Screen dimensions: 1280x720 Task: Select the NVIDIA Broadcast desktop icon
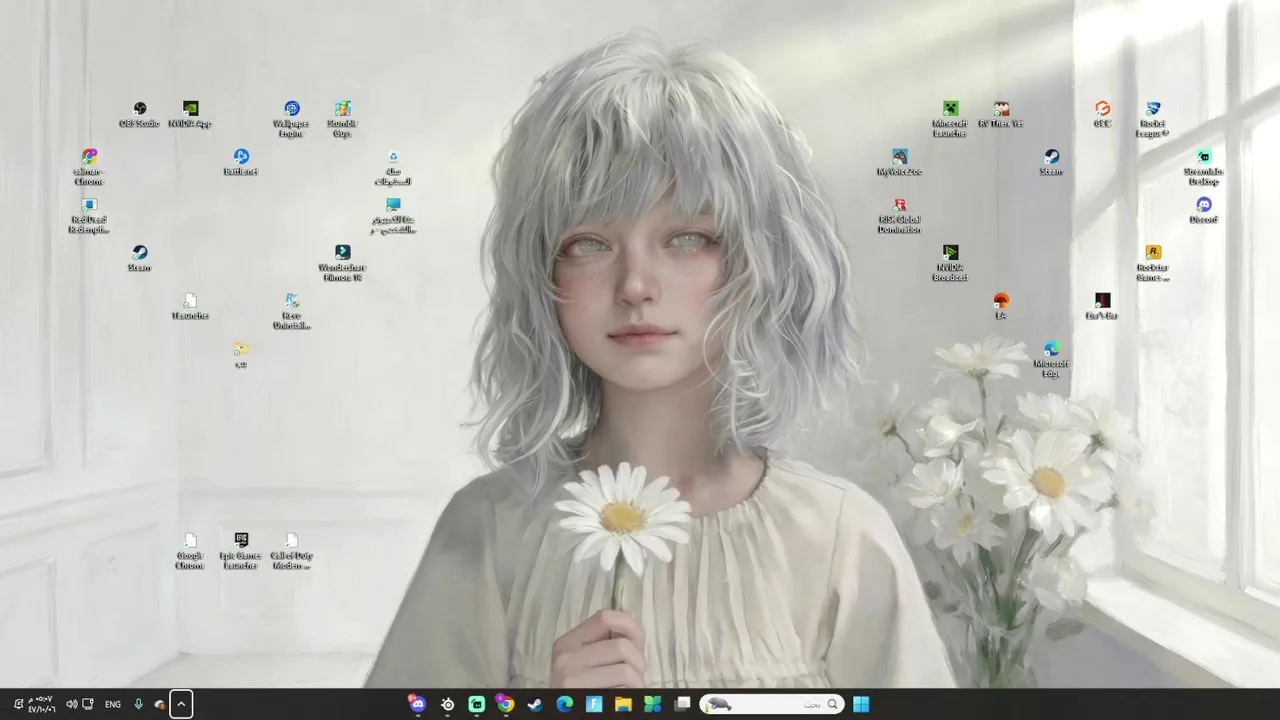(x=950, y=263)
